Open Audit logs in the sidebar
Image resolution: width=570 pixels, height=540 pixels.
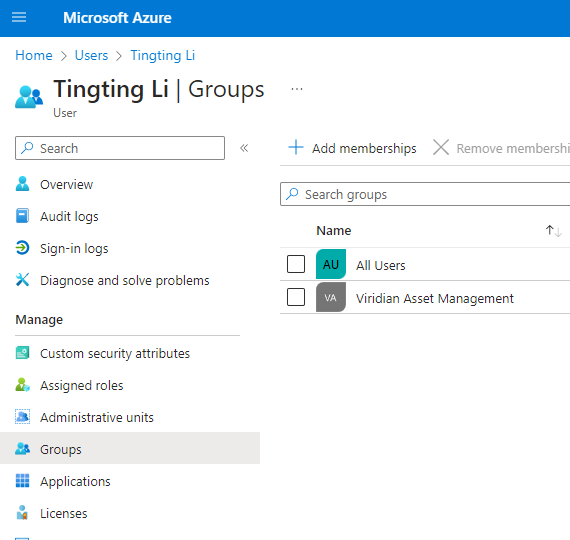coord(69,216)
